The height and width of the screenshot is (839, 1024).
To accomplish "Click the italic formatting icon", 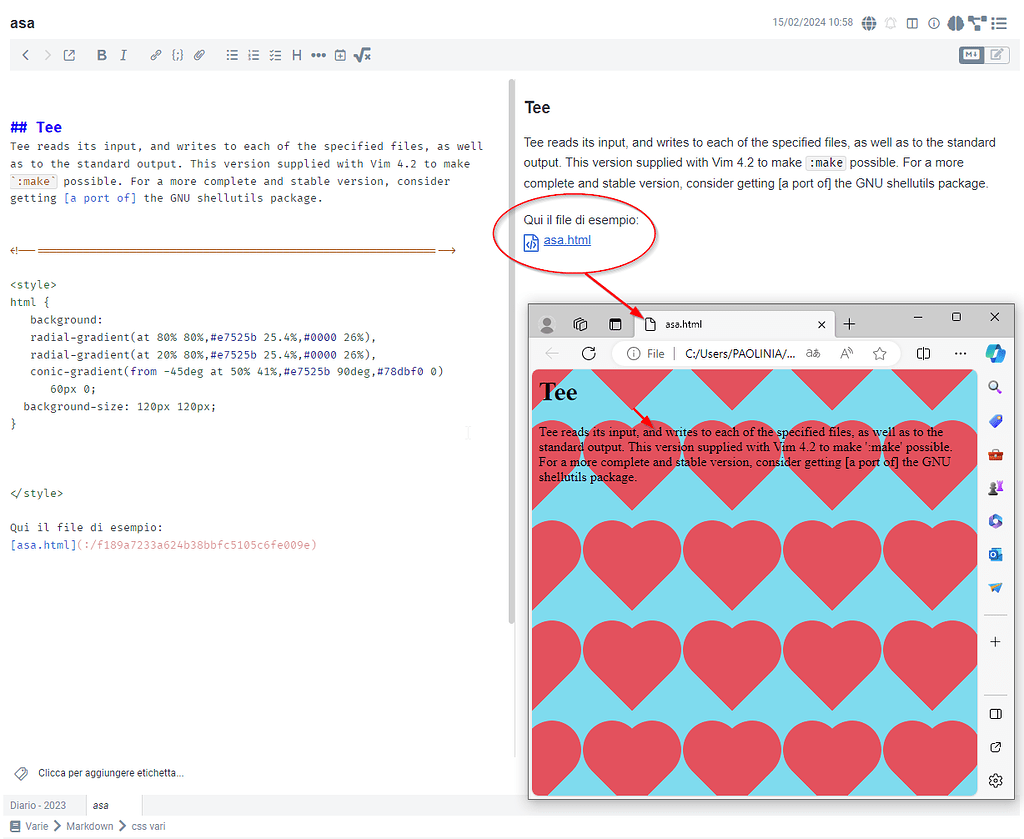I will [x=123, y=56].
